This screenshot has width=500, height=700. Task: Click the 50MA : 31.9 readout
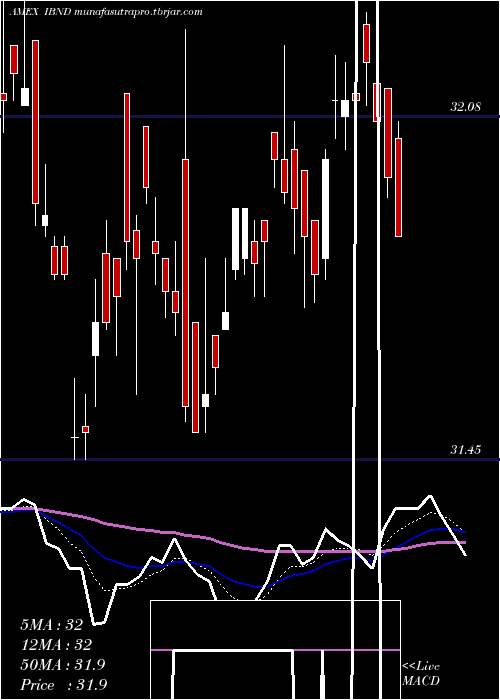(x=62, y=665)
